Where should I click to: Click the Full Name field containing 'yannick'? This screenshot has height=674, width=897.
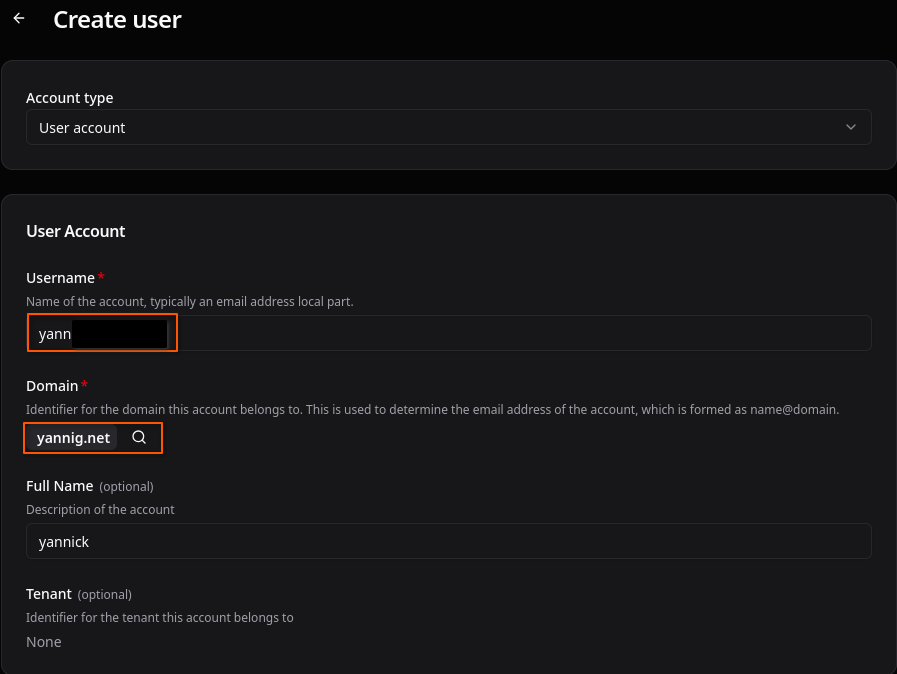448,541
